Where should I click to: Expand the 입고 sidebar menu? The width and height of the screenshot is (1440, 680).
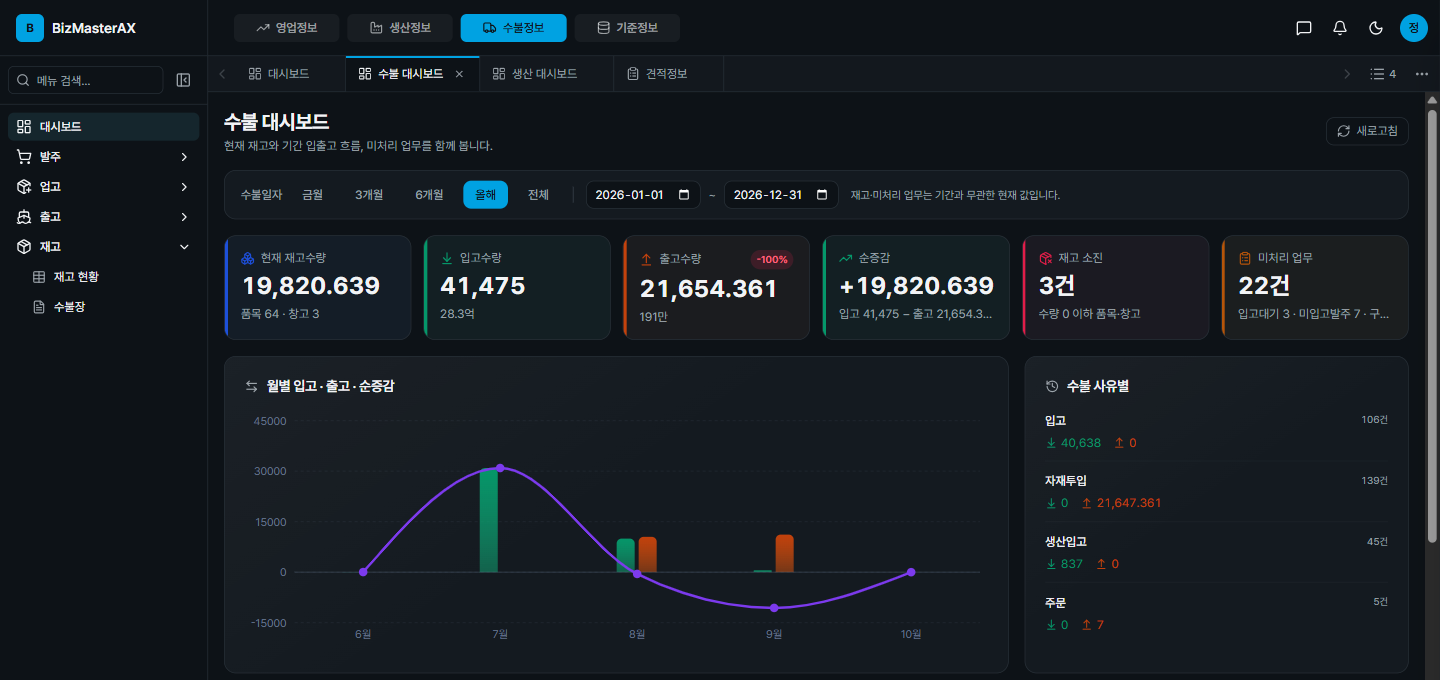pos(104,187)
